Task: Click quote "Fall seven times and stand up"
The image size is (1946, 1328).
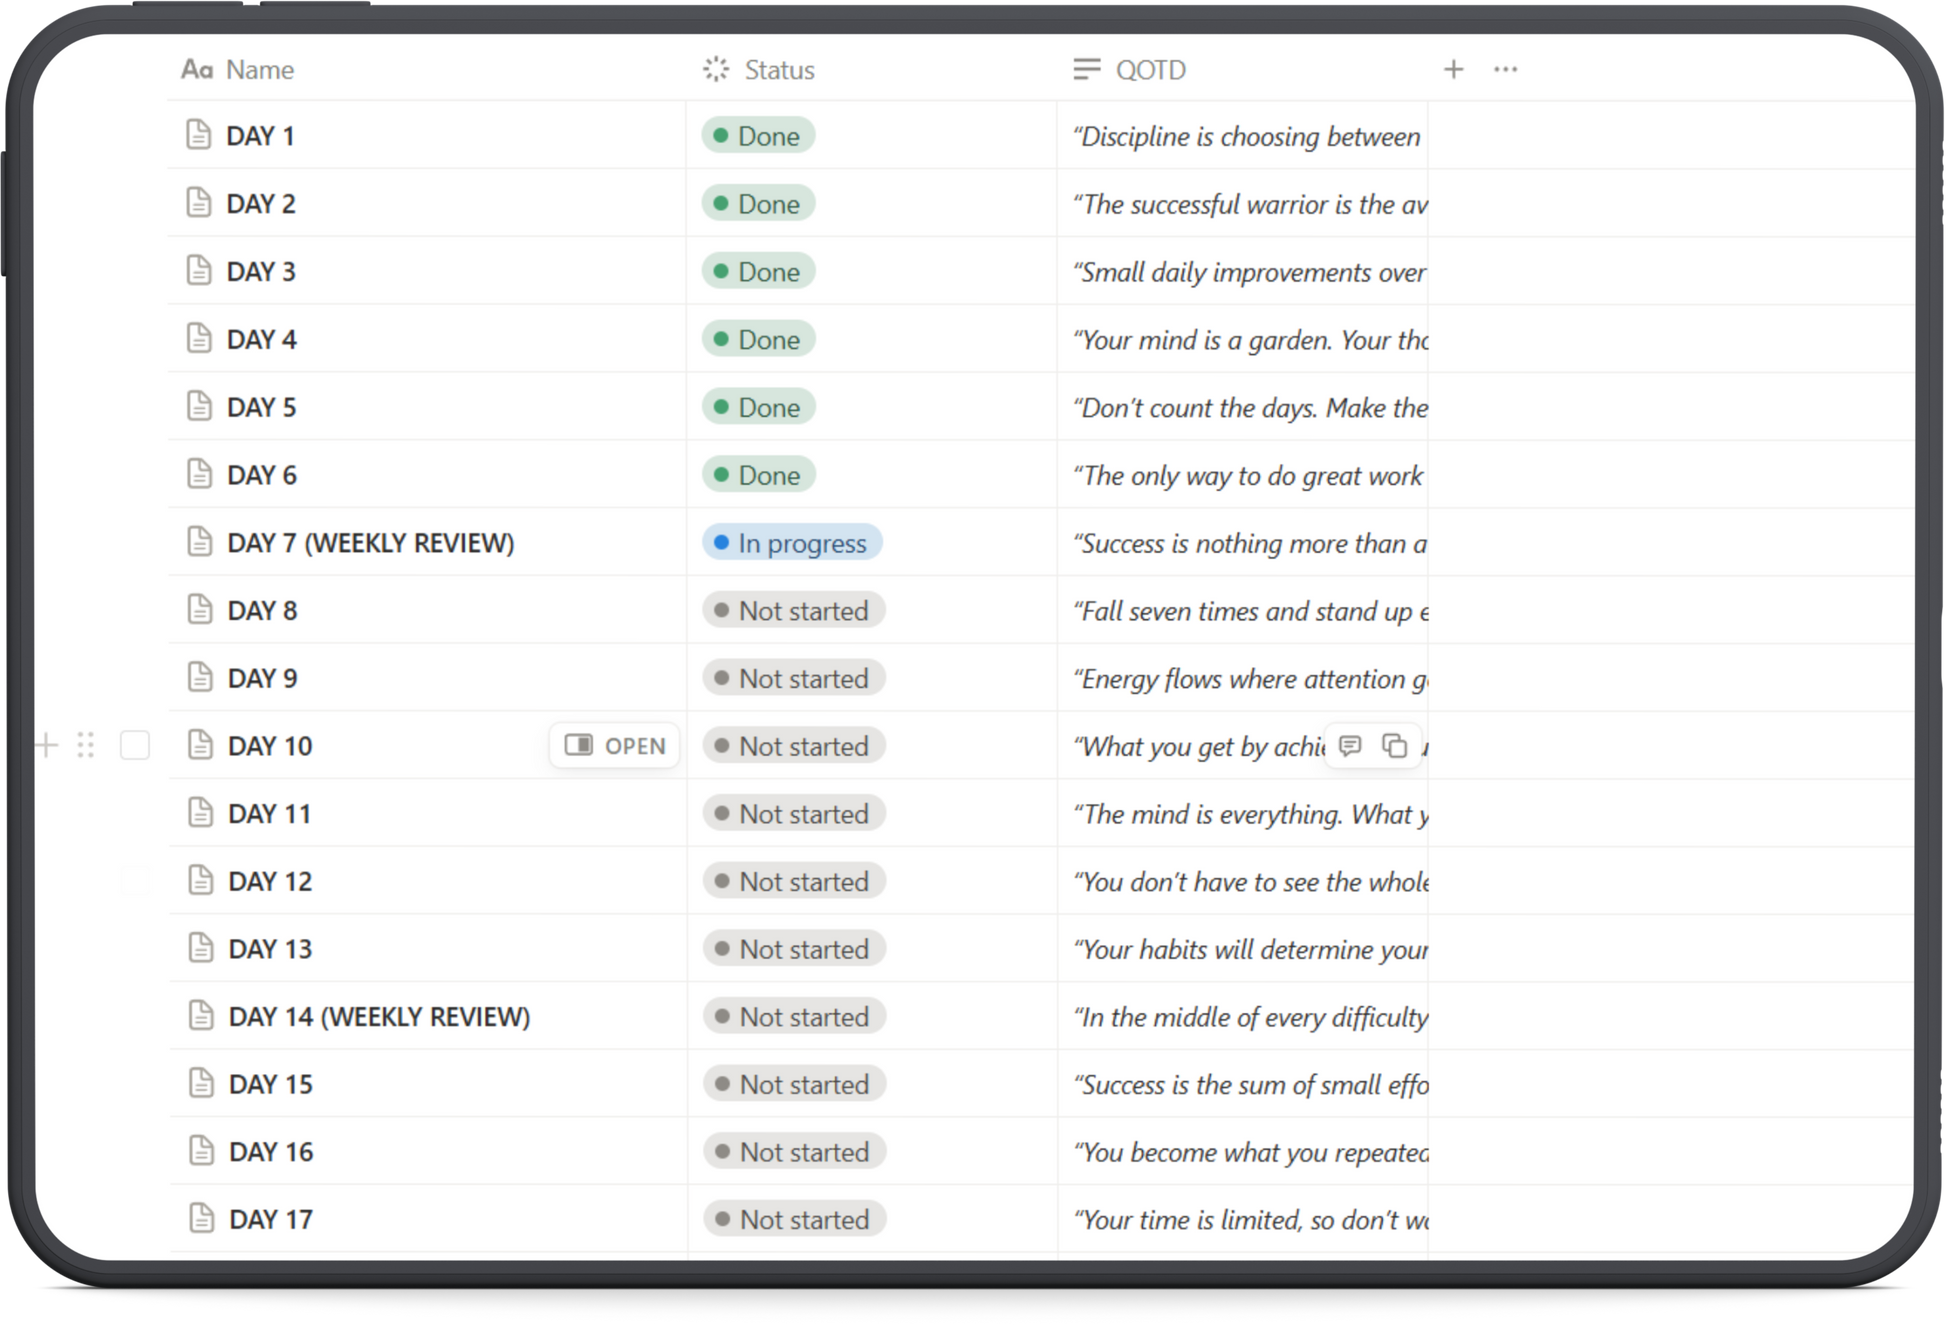Action: pos(1242,611)
